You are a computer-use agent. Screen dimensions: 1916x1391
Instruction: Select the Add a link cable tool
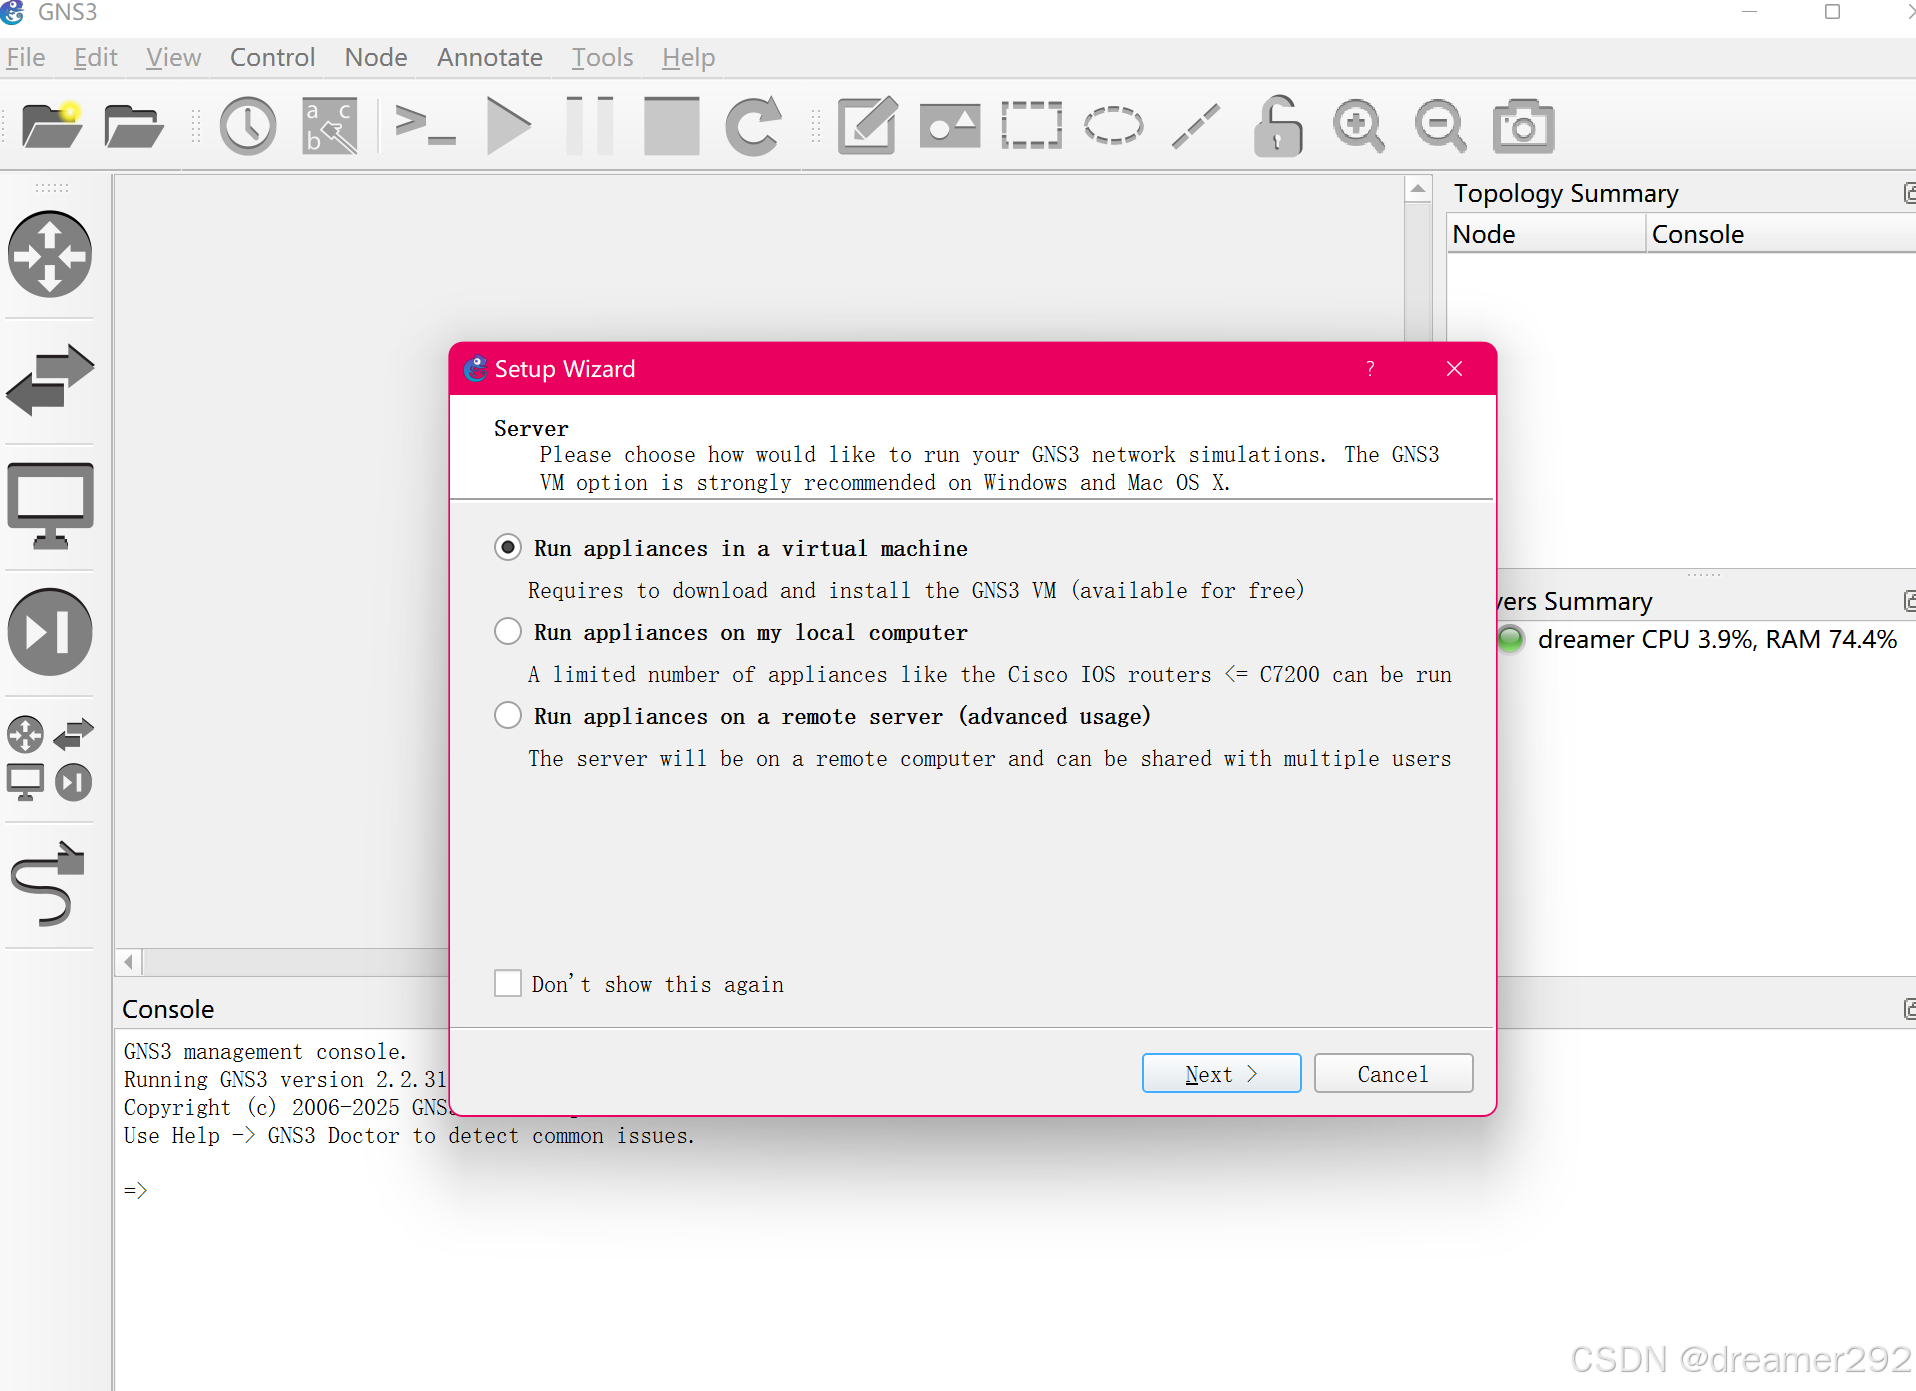pos(48,884)
